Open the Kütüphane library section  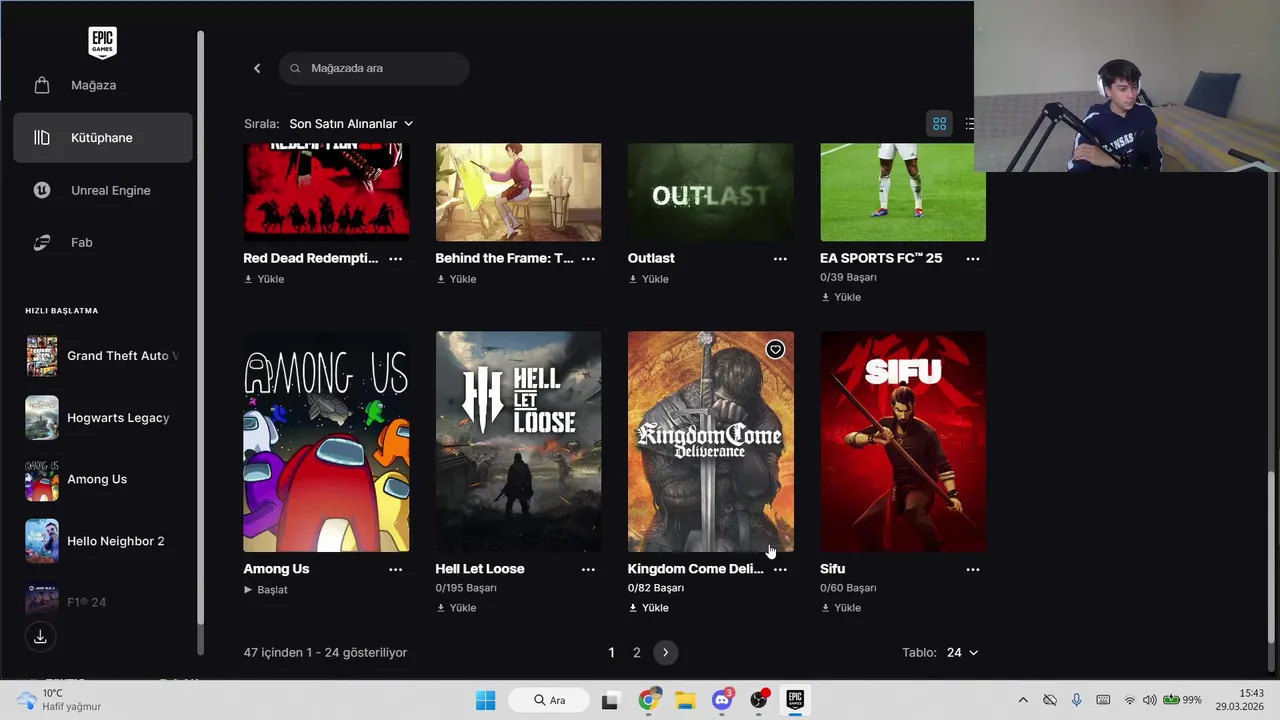tap(102, 137)
